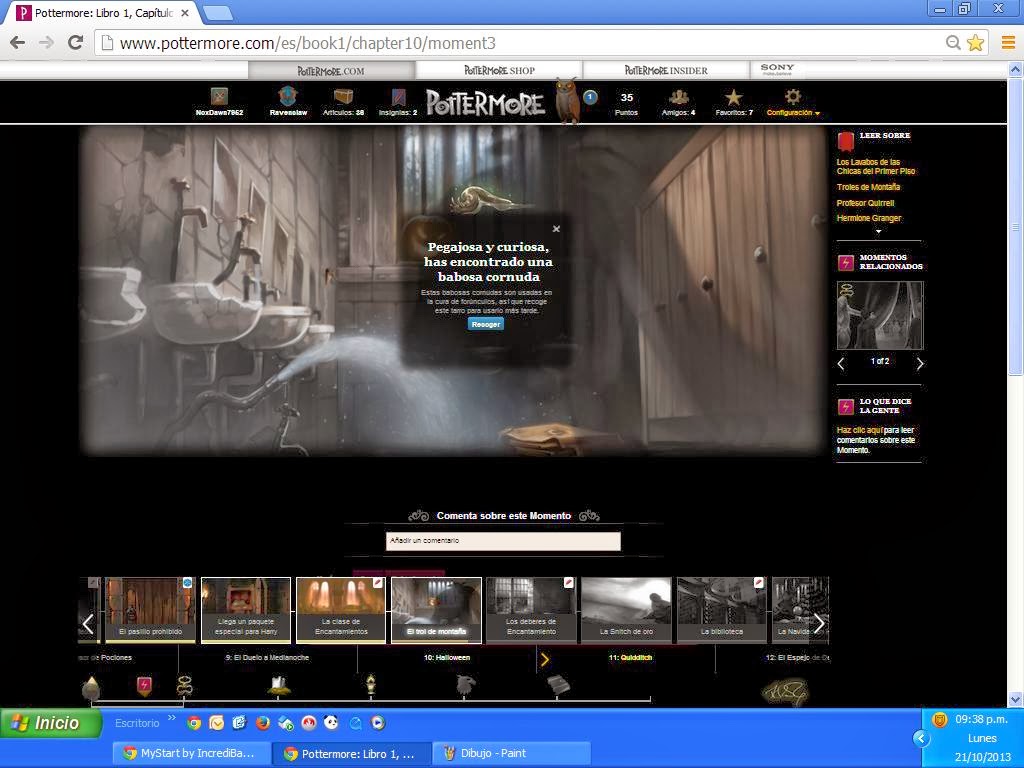
Task: Open Los Lavabos de las Chicas link
Action: (x=876, y=167)
